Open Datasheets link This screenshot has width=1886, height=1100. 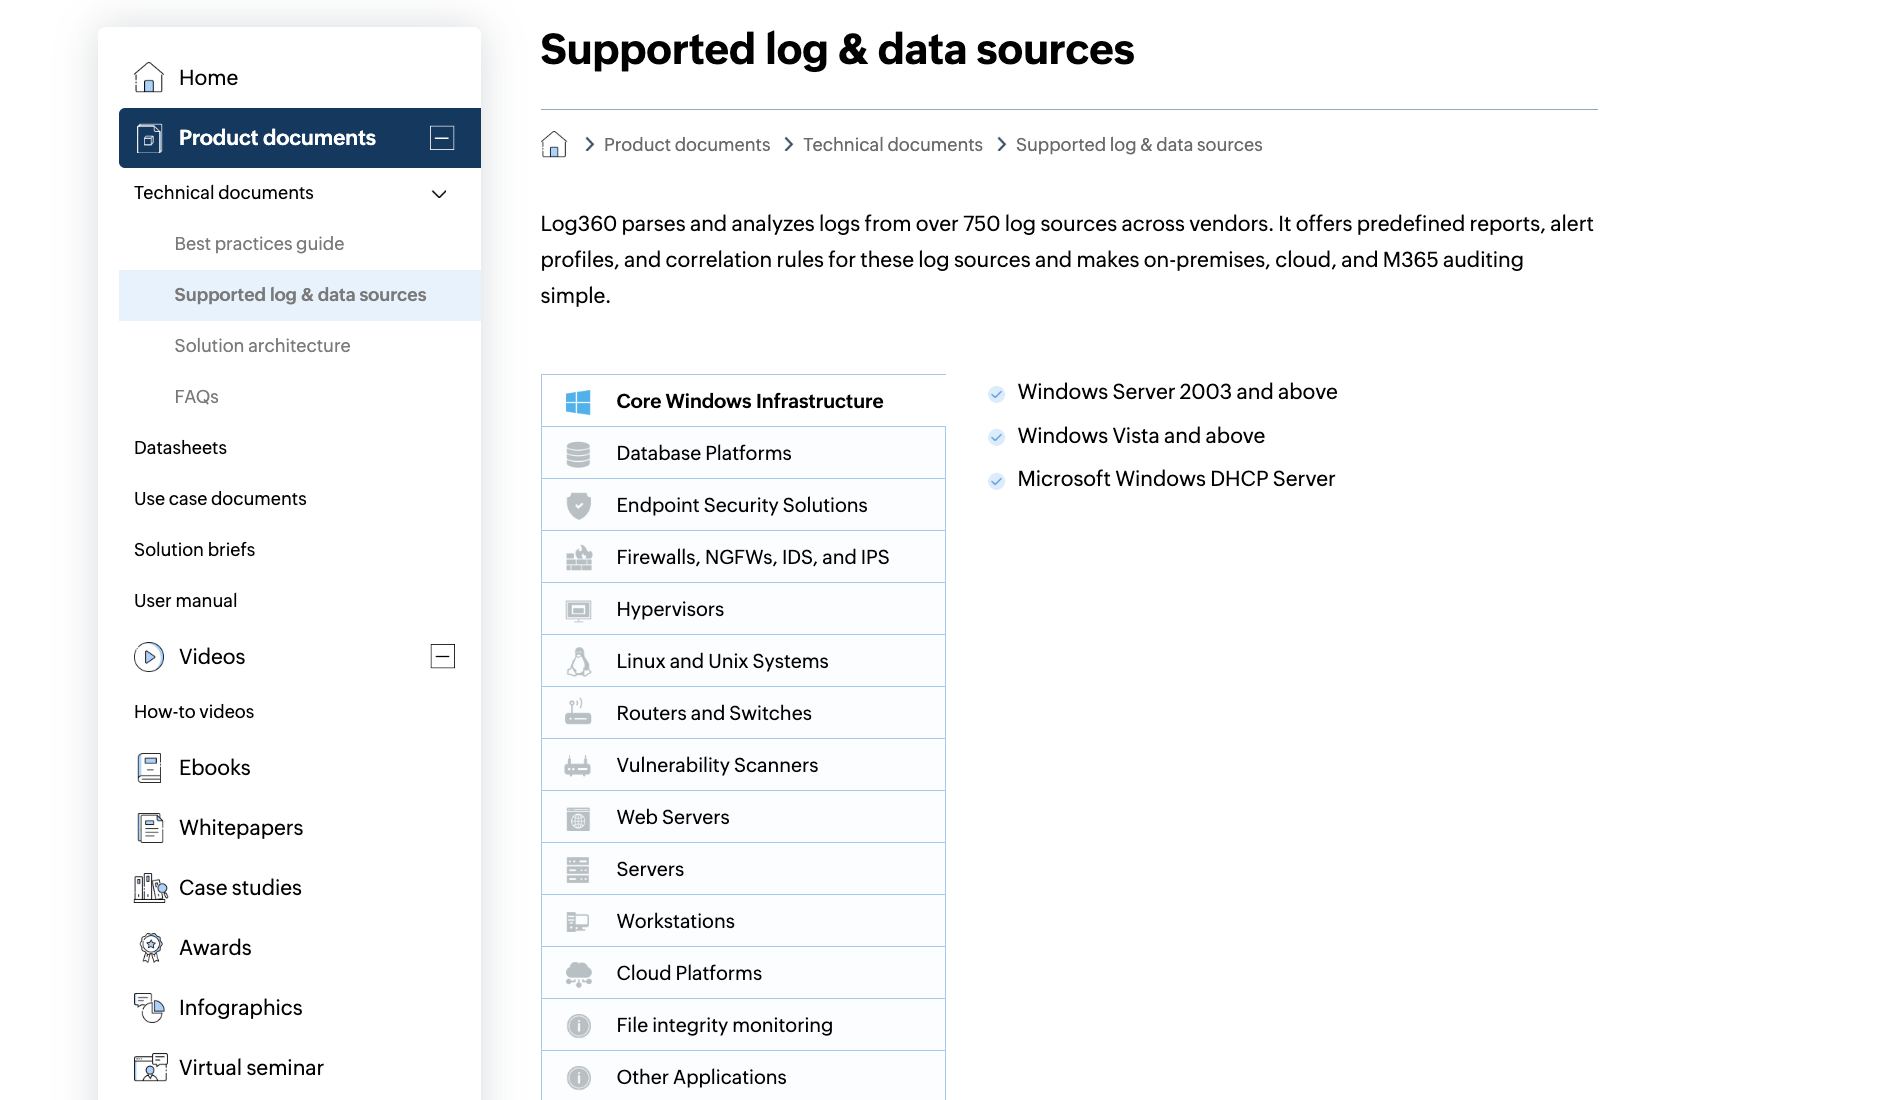[x=180, y=448]
